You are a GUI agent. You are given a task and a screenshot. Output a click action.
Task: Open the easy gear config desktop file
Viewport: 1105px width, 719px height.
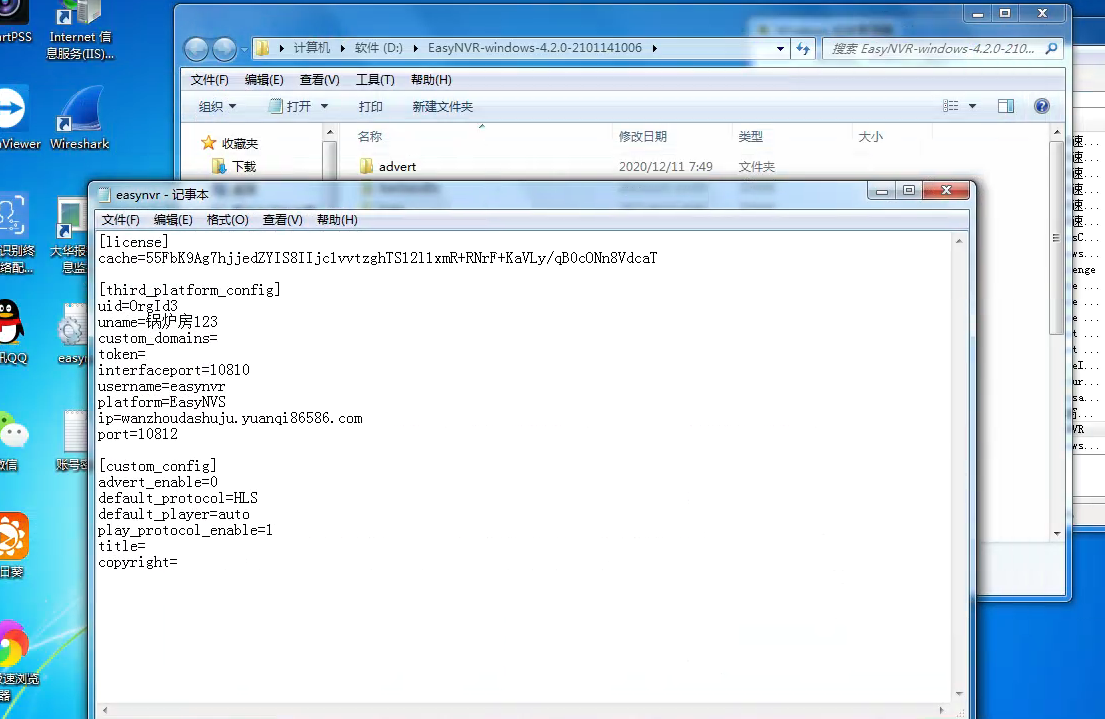point(72,333)
